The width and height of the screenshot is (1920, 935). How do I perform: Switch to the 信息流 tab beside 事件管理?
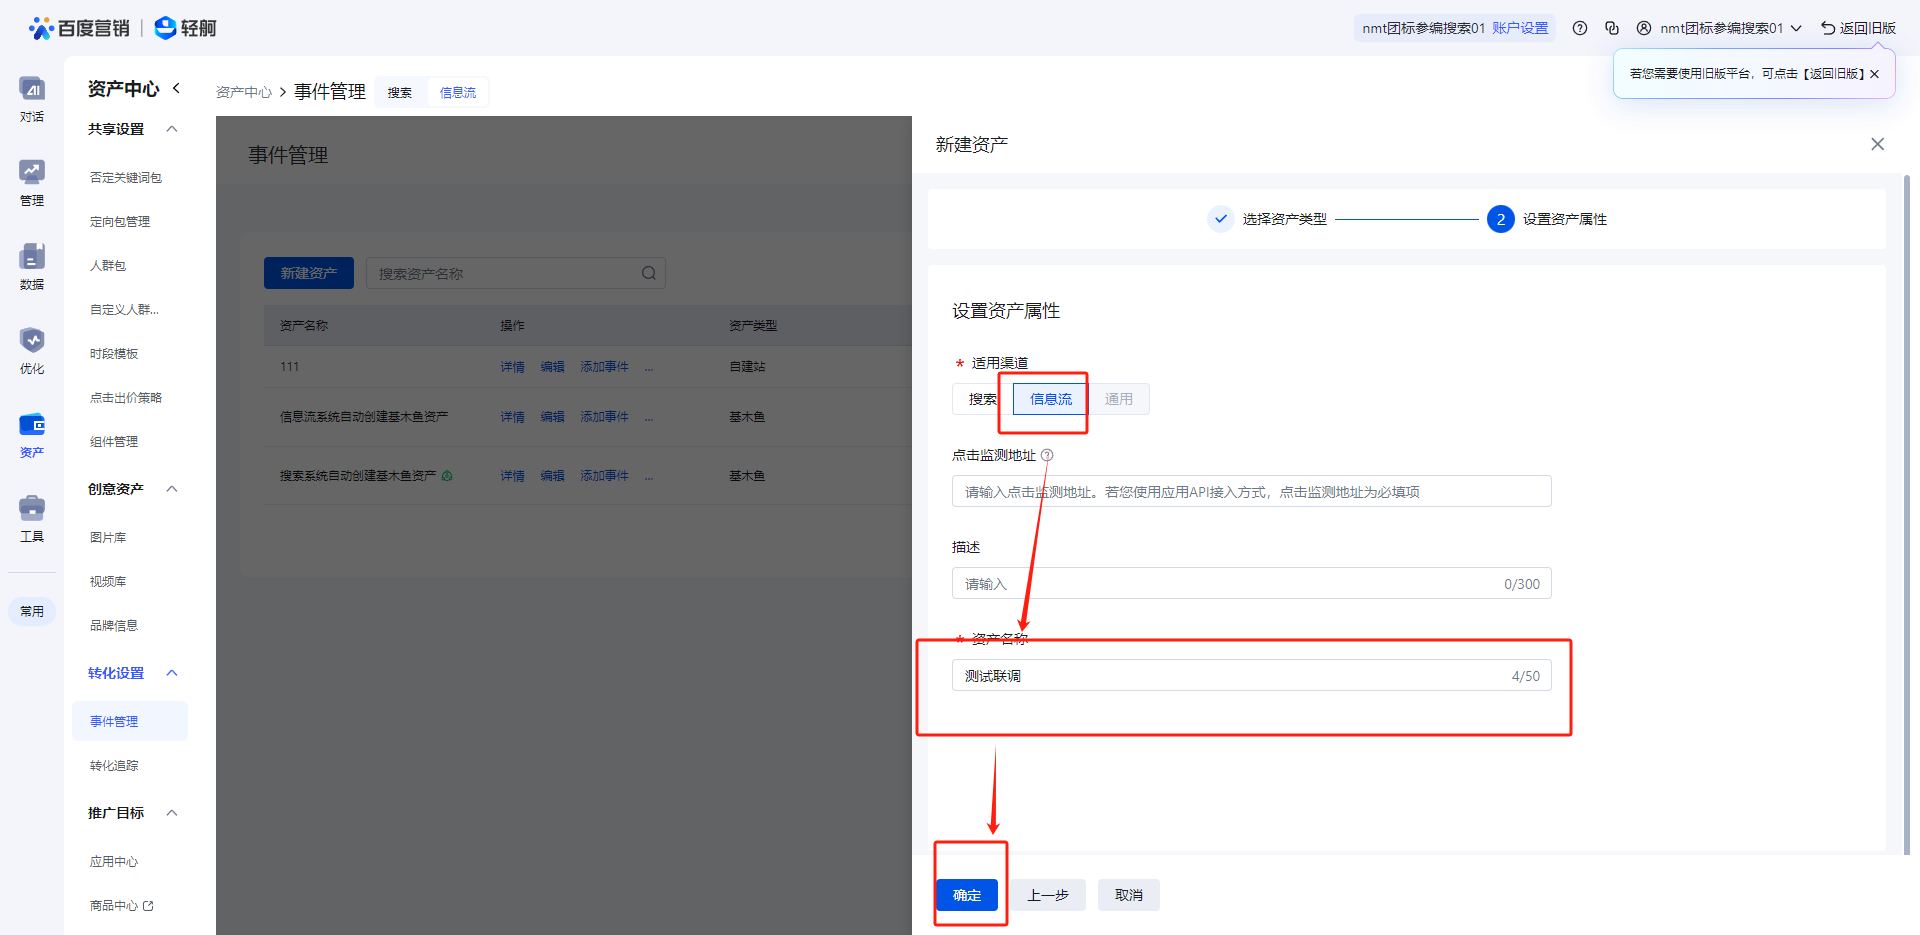(x=458, y=92)
